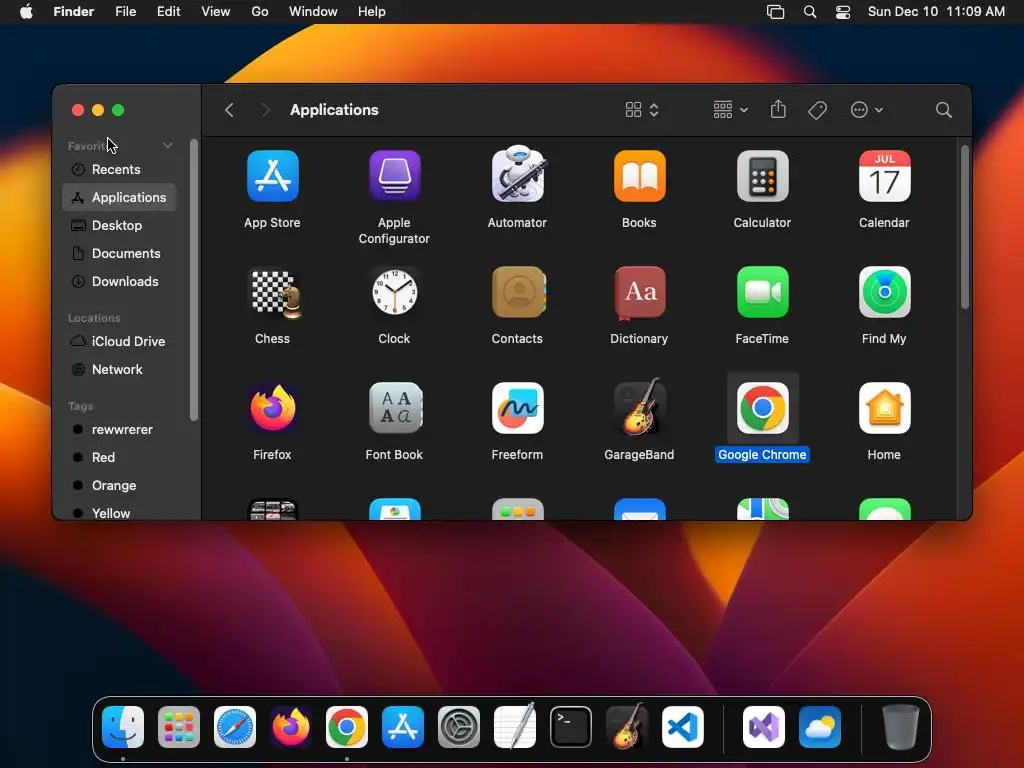Open the more actions ellipsis dropdown
This screenshot has height=768, width=1024.
click(x=867, y=110)
